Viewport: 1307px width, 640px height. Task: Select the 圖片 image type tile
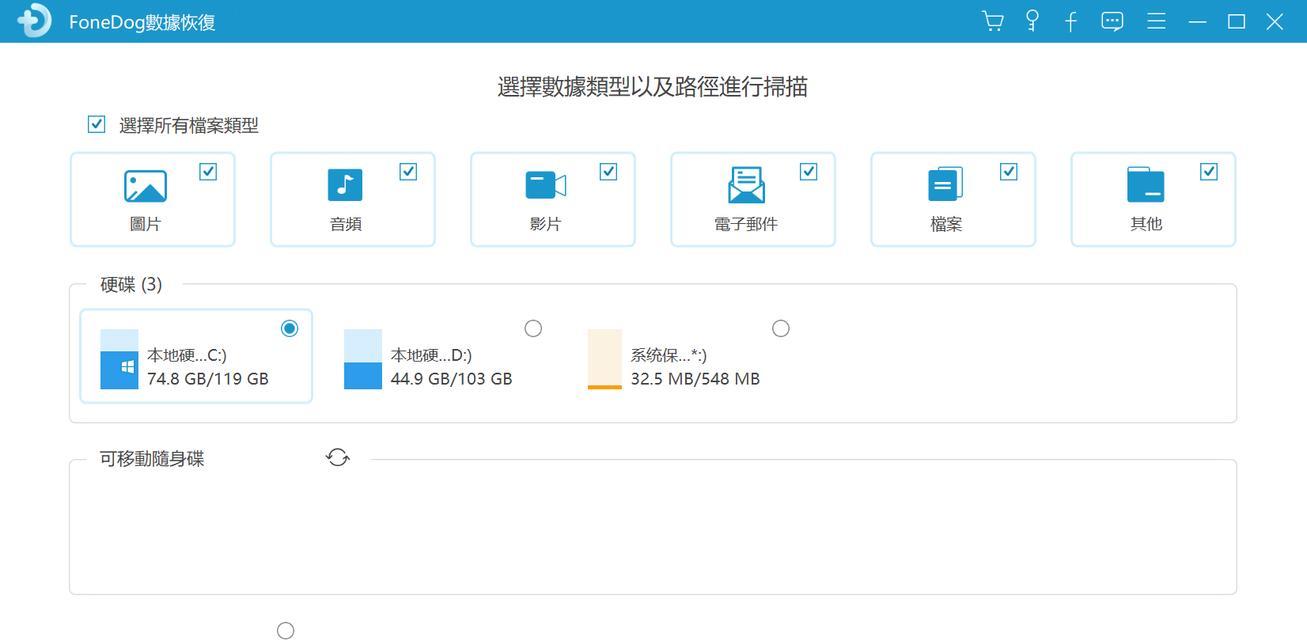[x=152, y=199]
